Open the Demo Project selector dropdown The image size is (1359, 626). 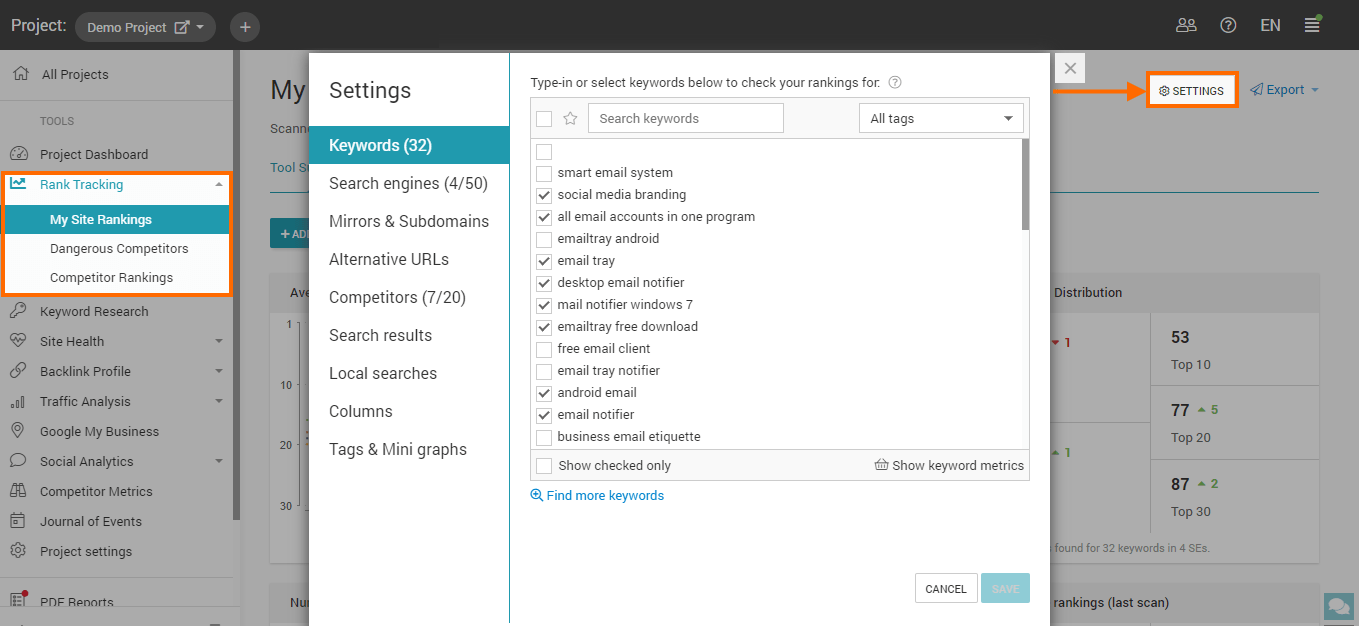pyautogui.click(x=146, y=27)
